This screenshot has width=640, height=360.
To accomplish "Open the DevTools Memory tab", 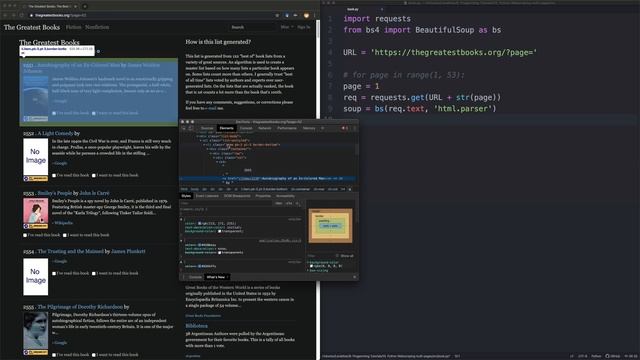I will coord(309,128).
